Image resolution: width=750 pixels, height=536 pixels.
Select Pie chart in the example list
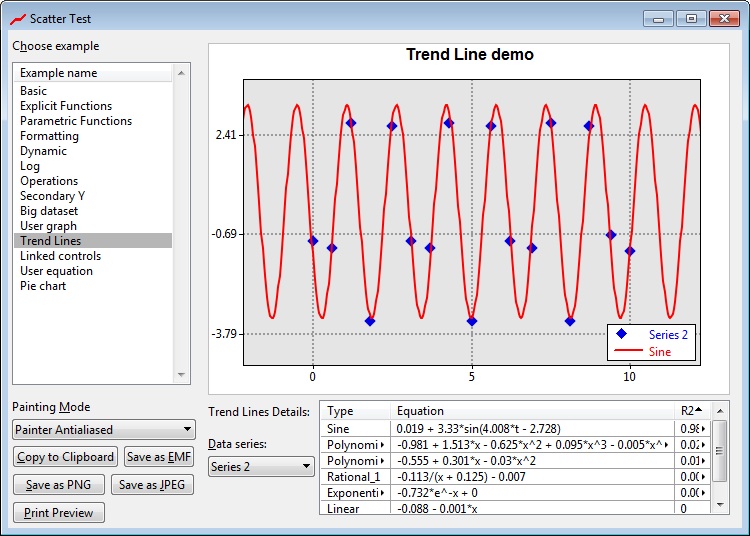click(x=43, y=286)
